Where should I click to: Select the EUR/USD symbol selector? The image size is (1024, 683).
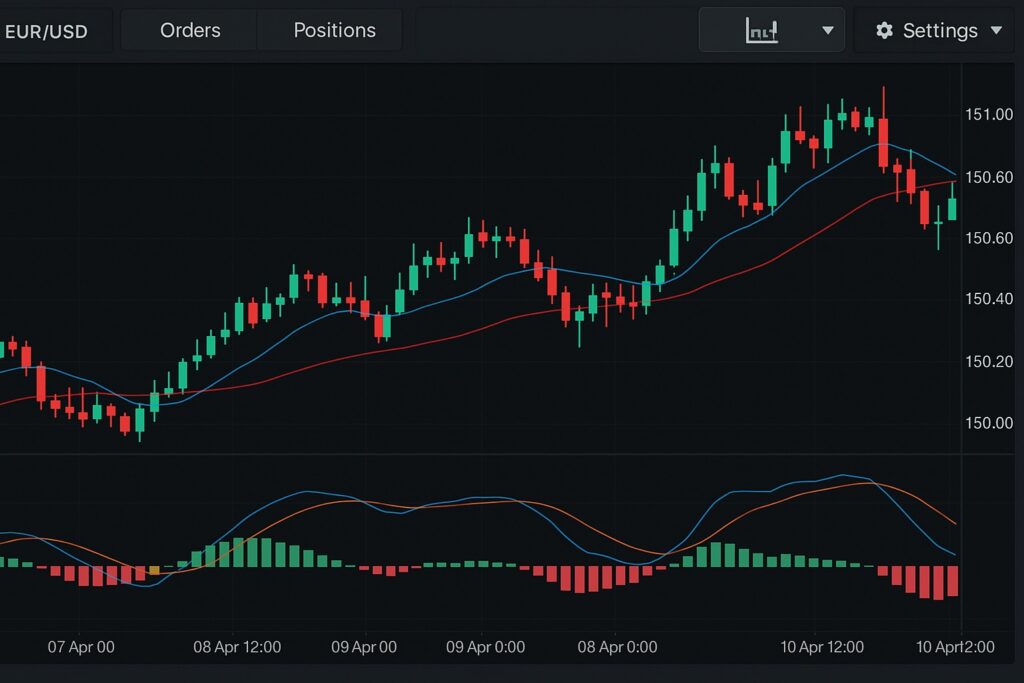click(x=48, y=31)
